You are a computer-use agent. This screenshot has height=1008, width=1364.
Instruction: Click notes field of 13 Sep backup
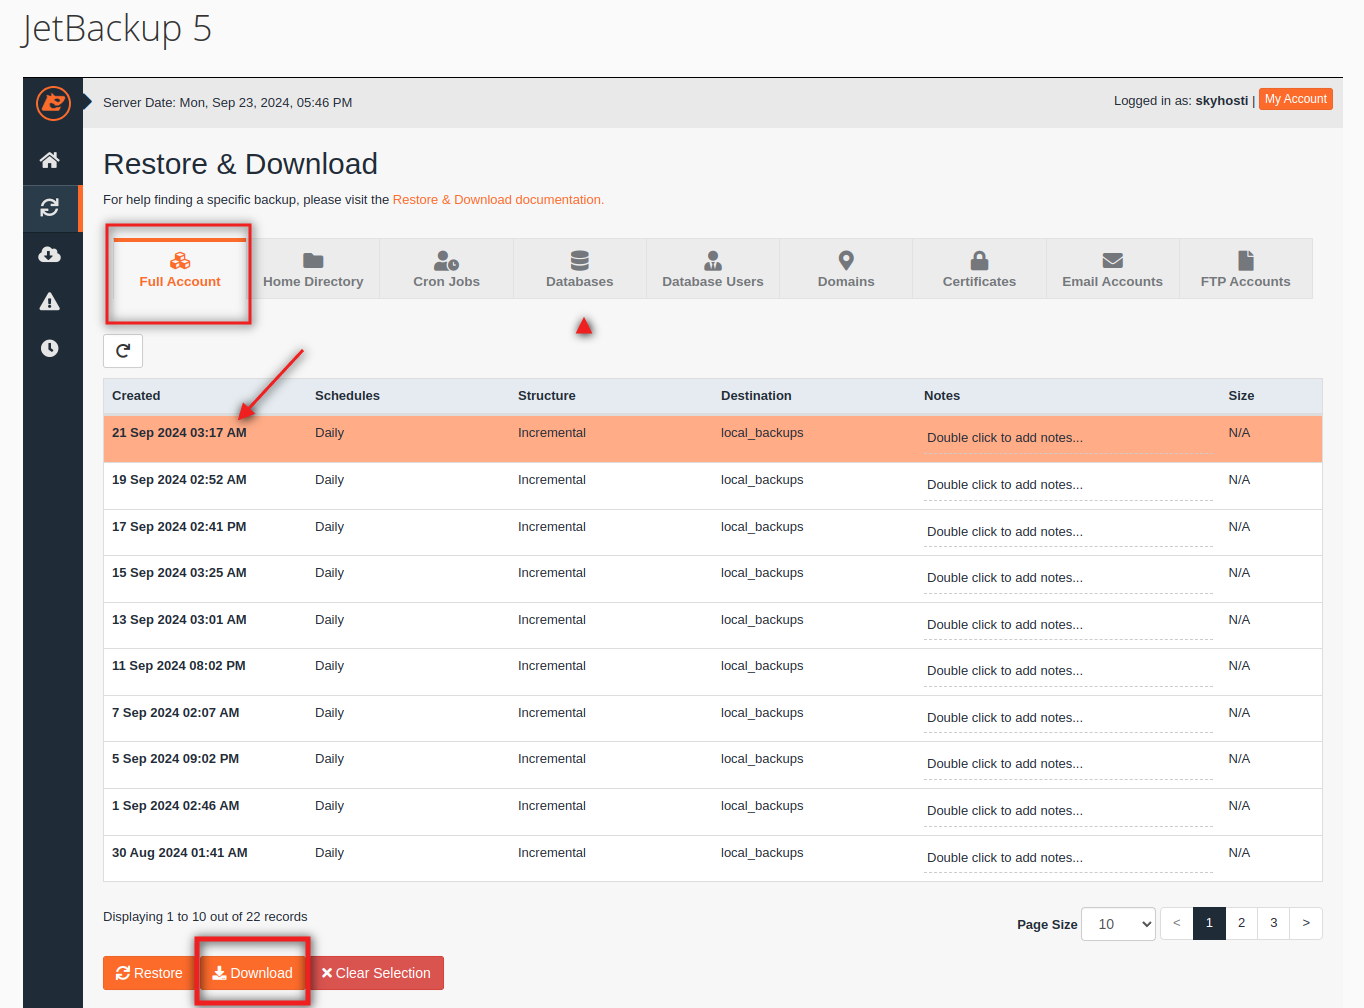(1068, 625)
